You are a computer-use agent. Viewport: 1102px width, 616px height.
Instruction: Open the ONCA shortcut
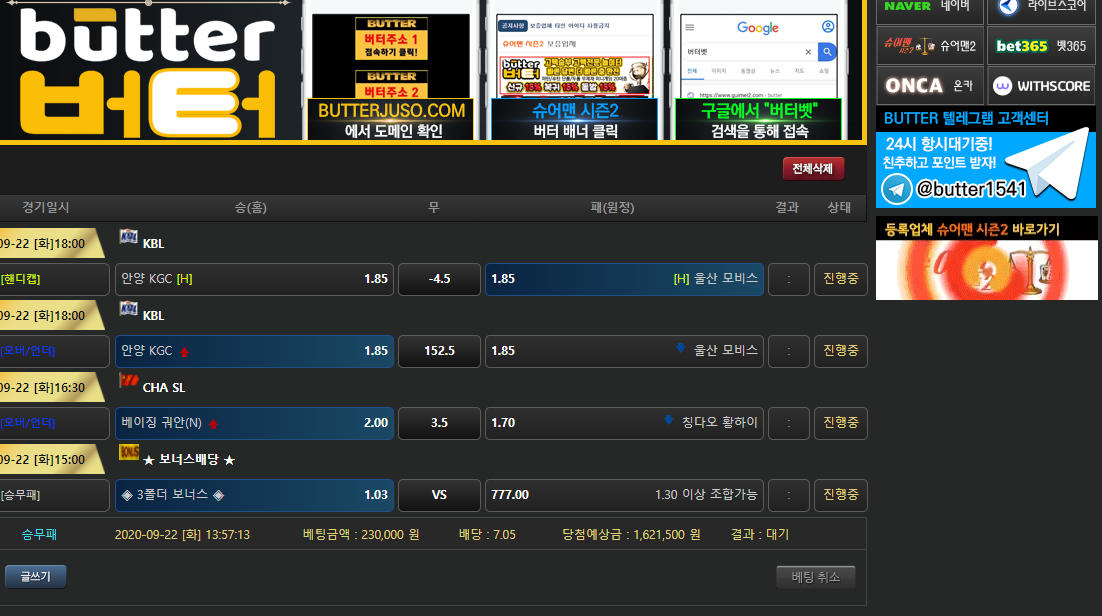929,86
